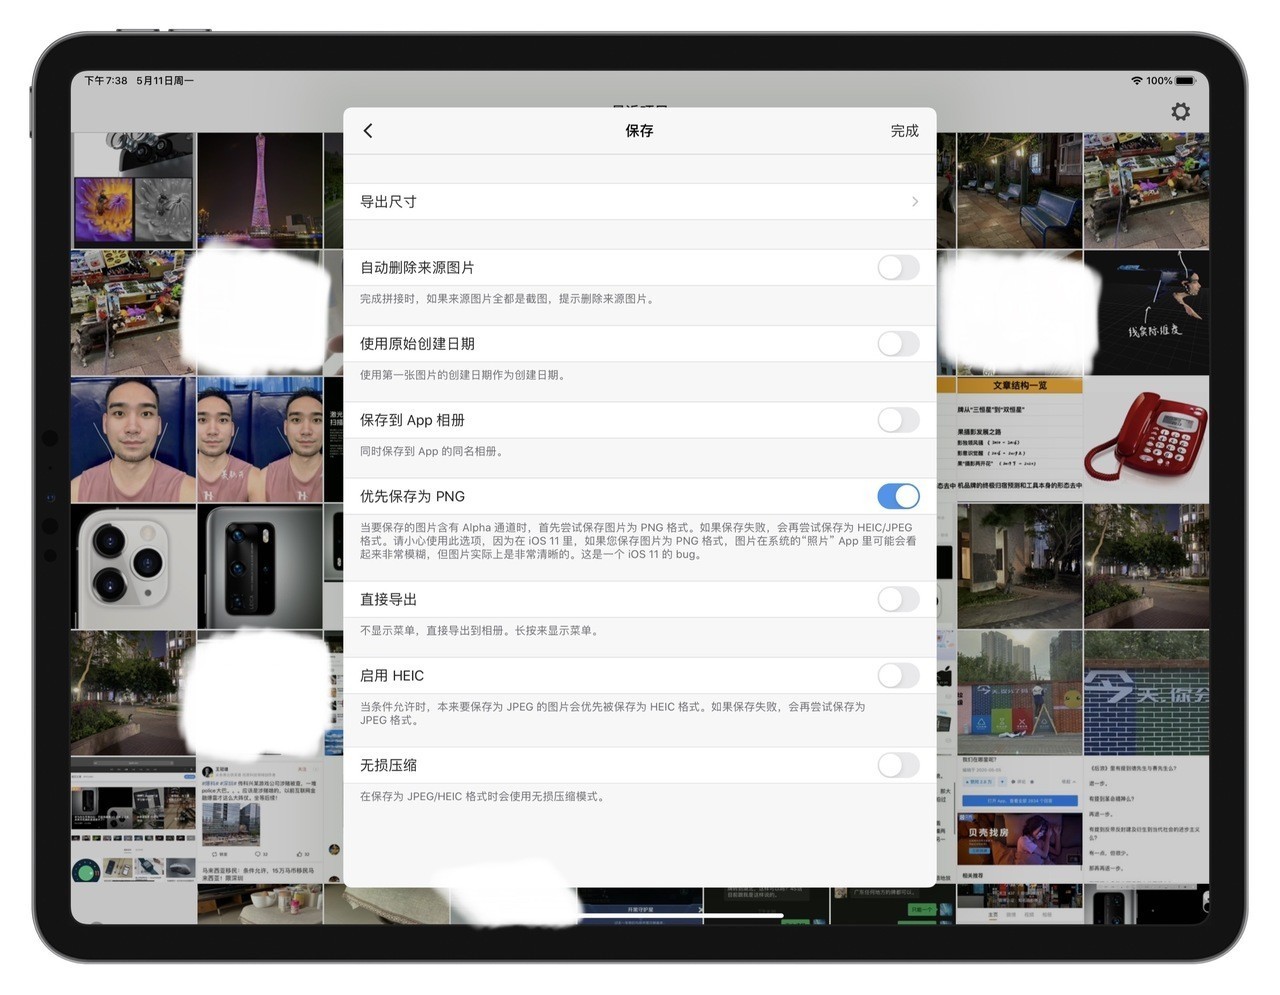The image size is (1280, 995).
Task: Open the 导出尺寸 disclosure chevron
Action: [913, 201]
